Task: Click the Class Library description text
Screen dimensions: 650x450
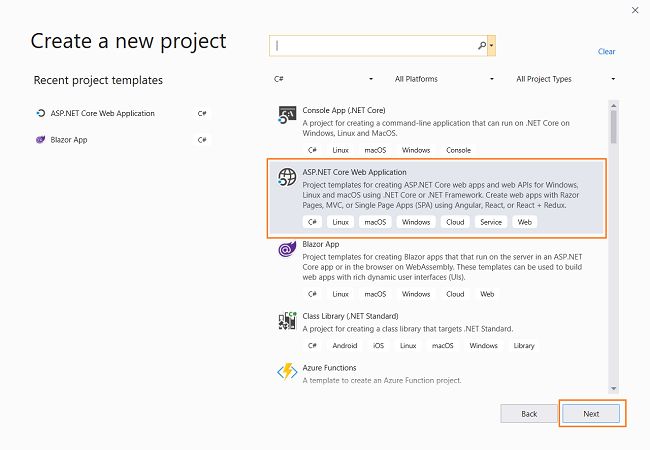Action: point(407,329)
